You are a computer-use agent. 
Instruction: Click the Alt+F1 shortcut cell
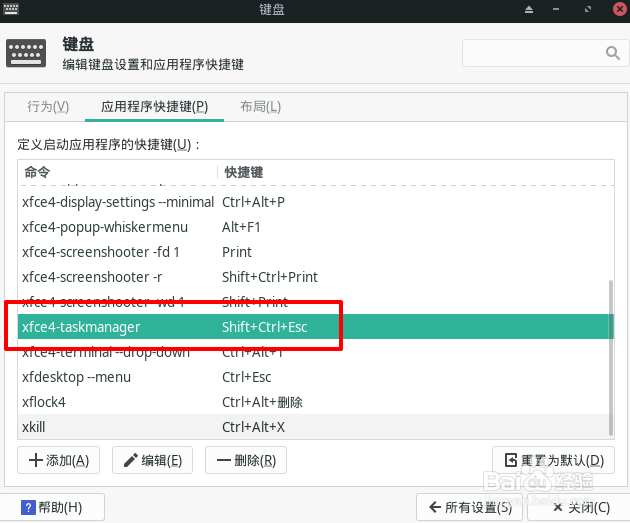[241, 227]
